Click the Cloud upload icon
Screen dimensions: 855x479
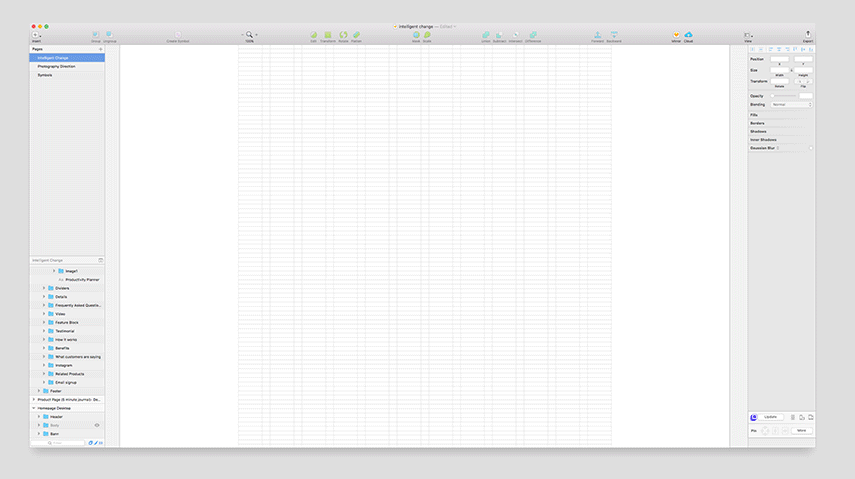(x=689, y=35)
